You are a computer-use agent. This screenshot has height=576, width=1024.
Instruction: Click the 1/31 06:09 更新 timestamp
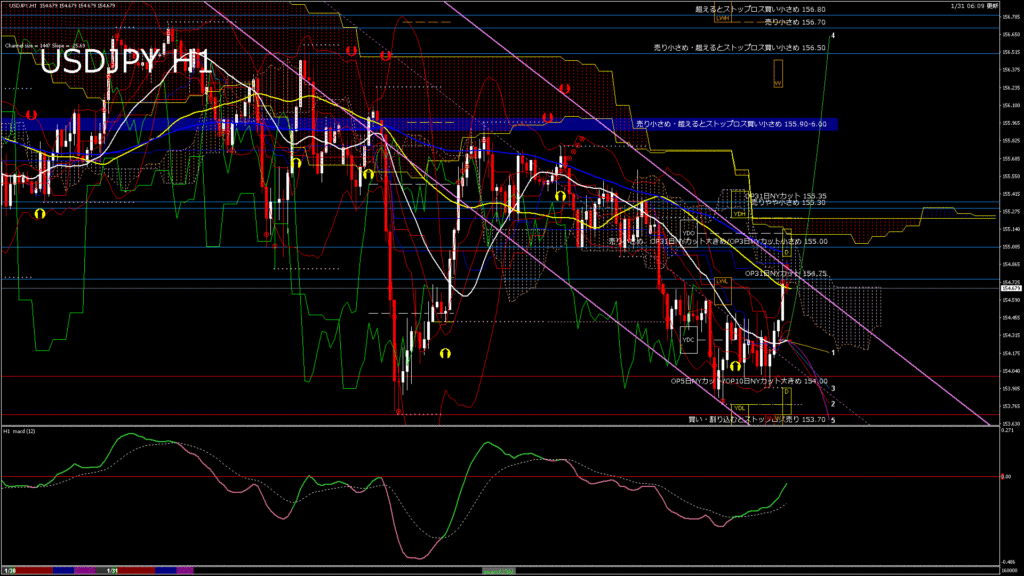(x=975, y=5)
